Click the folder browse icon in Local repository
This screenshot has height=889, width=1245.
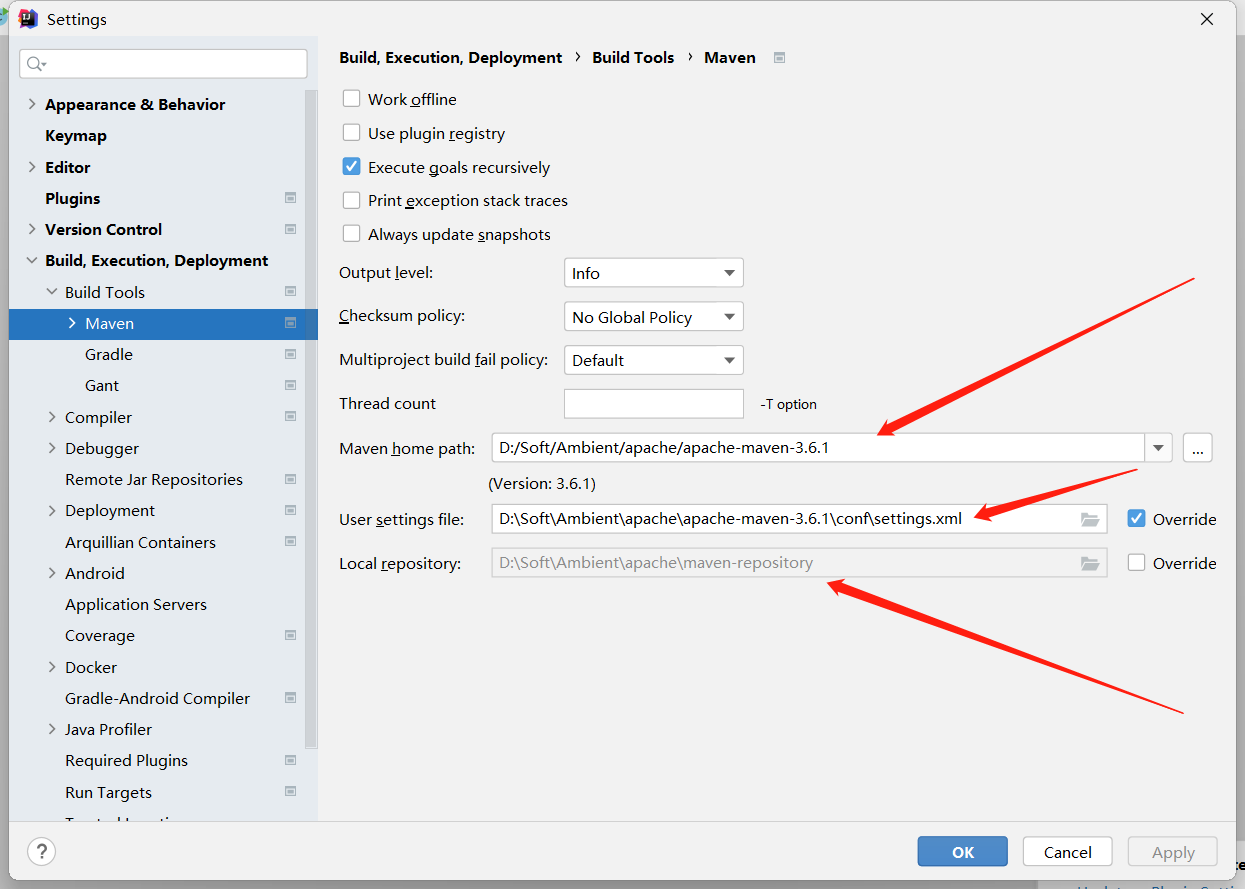coord(1090,563)
